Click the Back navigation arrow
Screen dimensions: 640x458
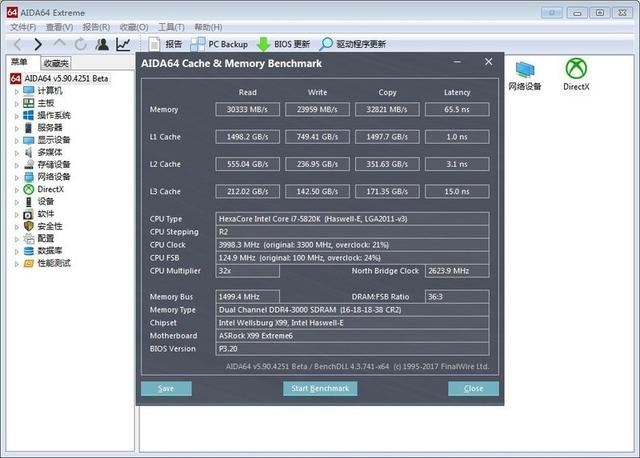[x=18, y=44]
